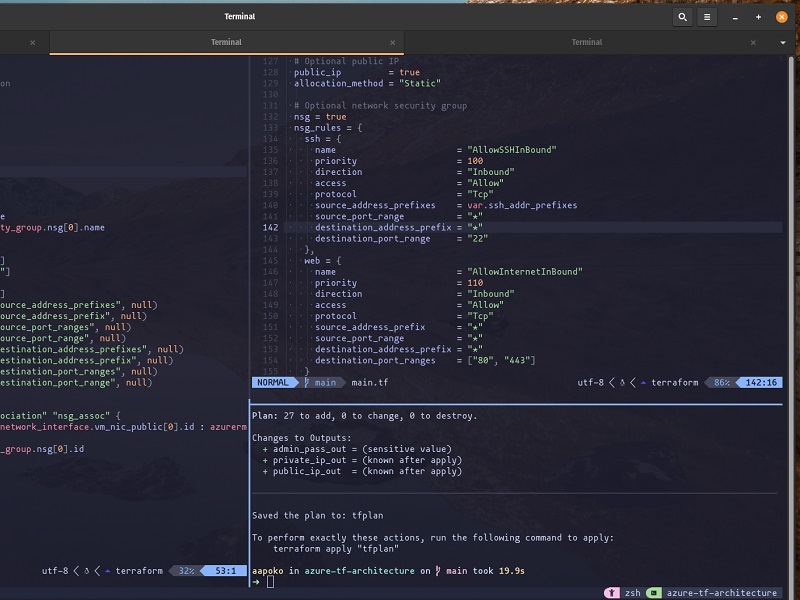Click 'nsg_rules = {' on line 133
Screen dimensions: 800x600
click(328, 128)
